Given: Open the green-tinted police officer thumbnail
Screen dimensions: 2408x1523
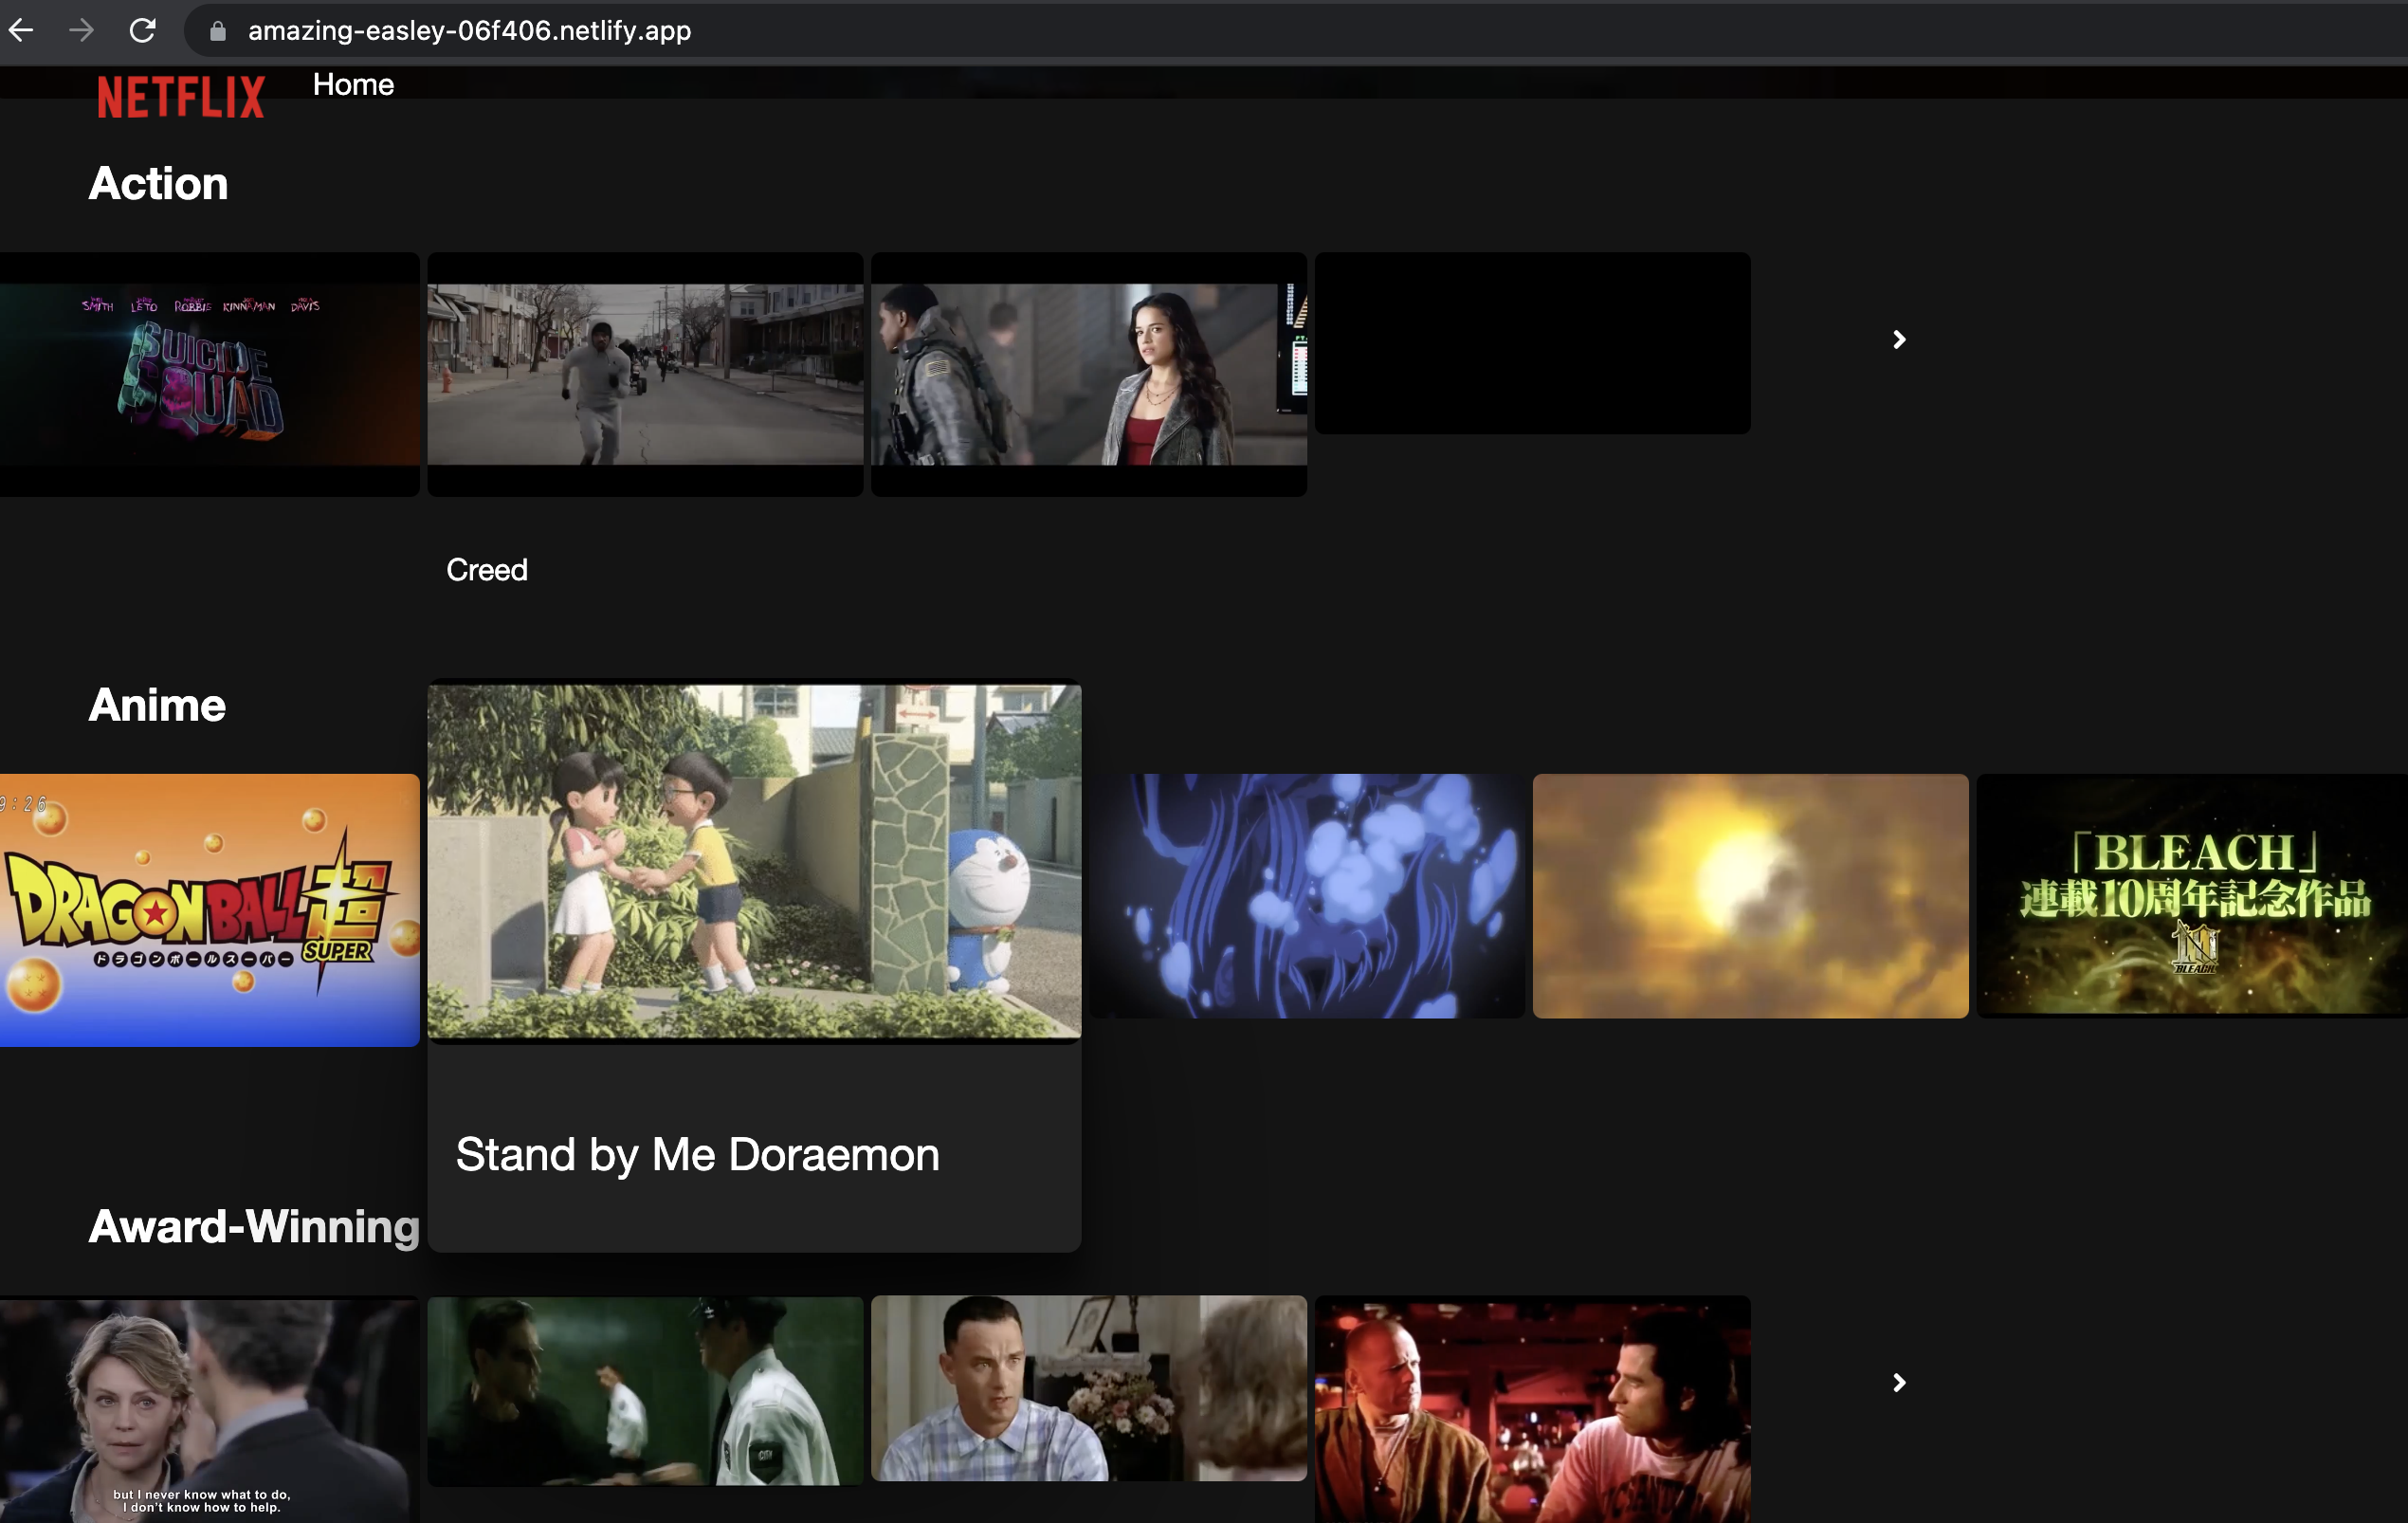Looking at the screenshot, I should 645,1391.
